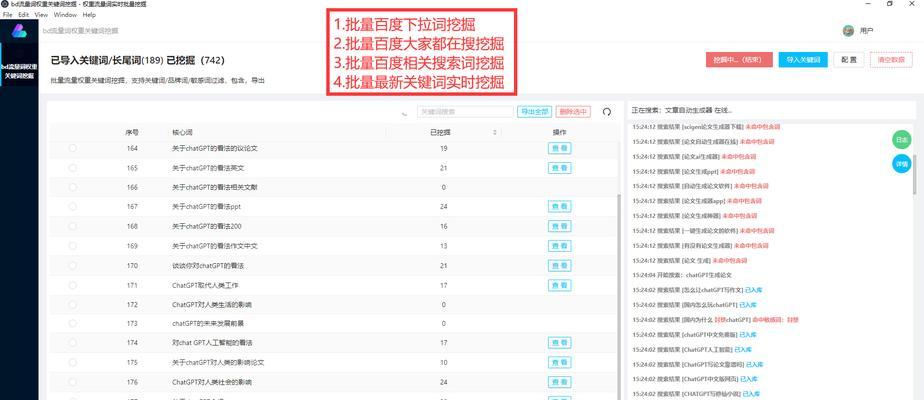
Task: Check the row 173 checkbox
Action: click(x=72, y=323)
